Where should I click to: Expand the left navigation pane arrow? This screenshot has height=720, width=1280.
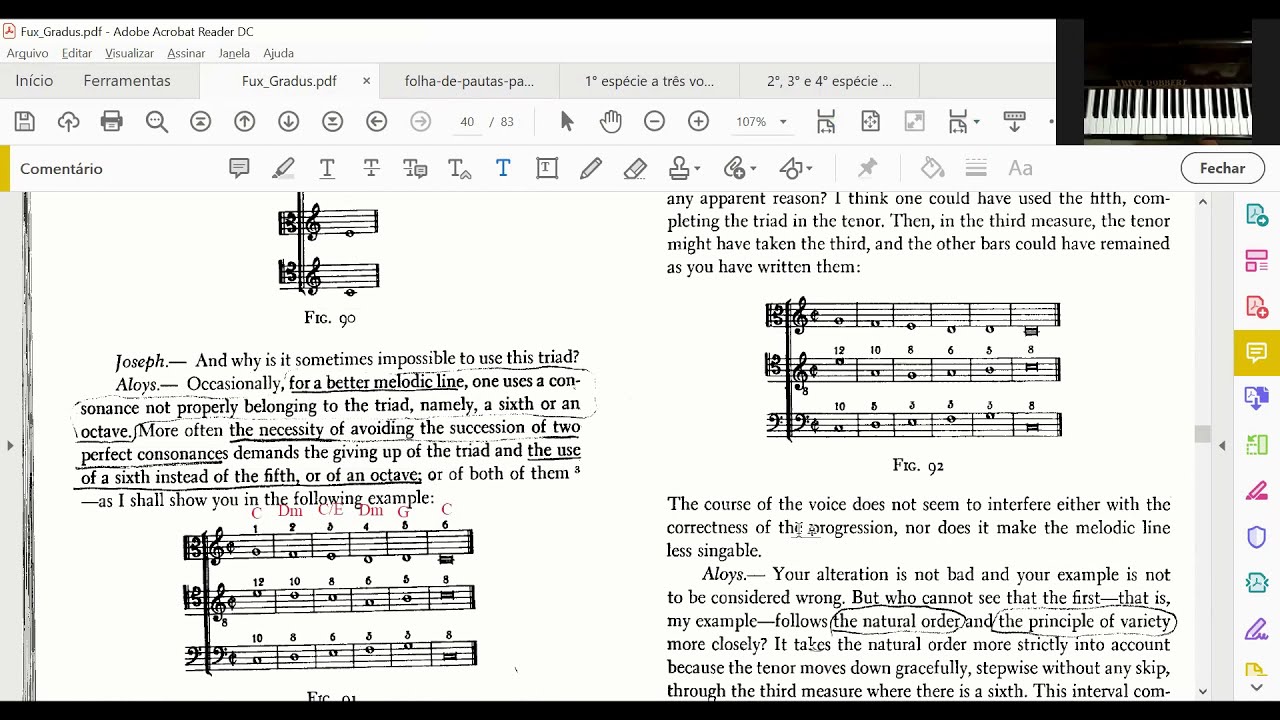(x=10, y=446)
